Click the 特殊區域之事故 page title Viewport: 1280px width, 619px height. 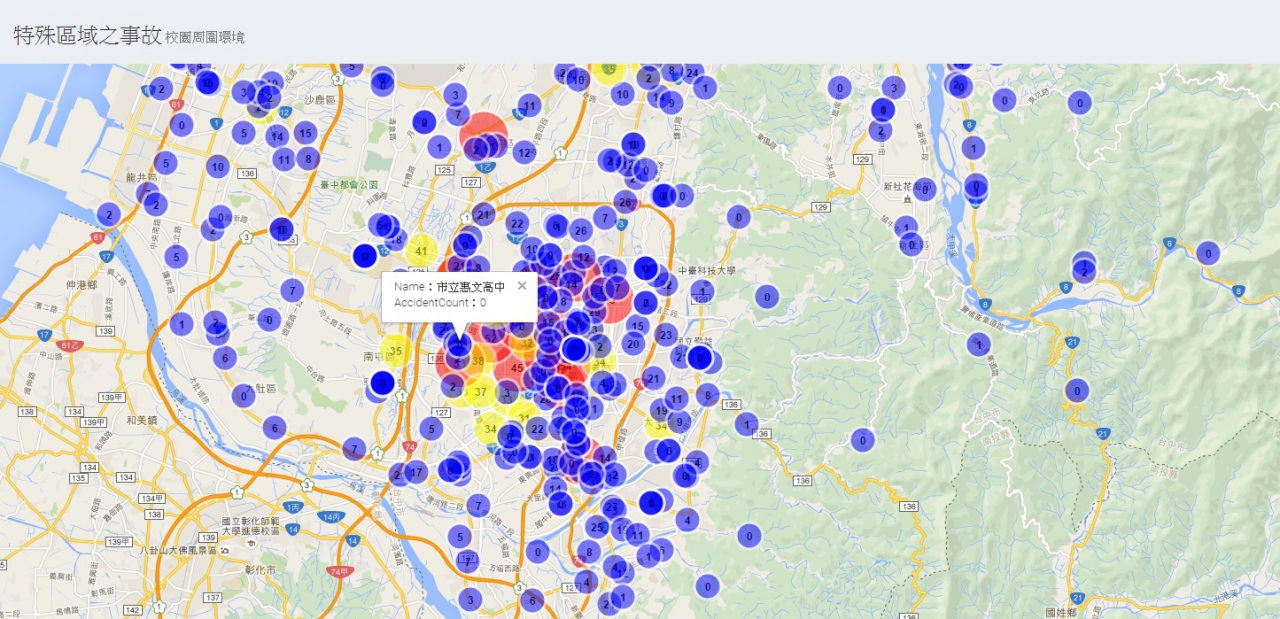tap(87, 35)
